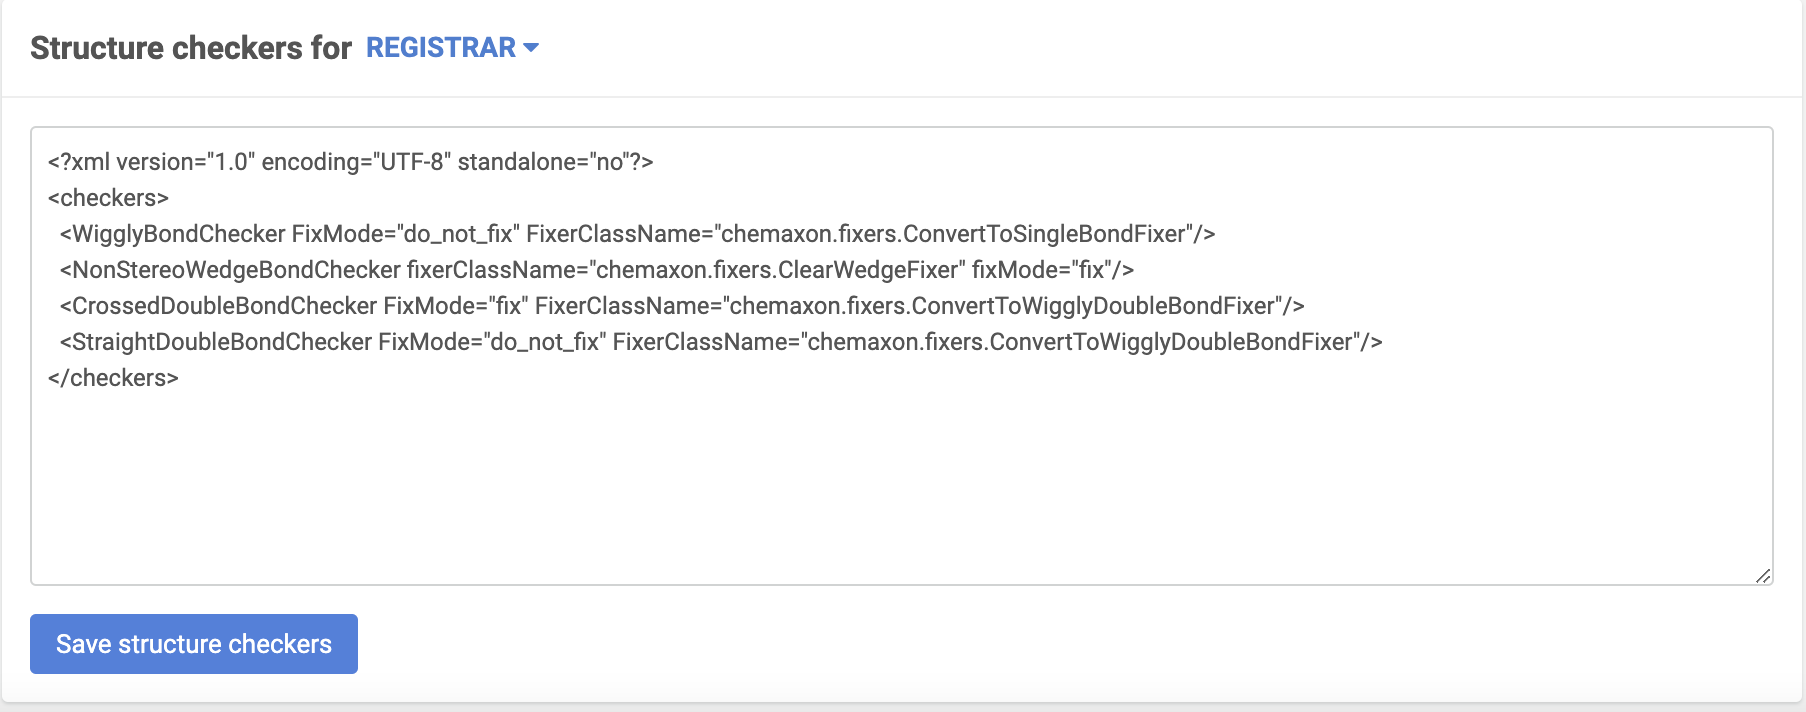Click the blue dropdown arrow beside REGISTRAR
This screenshot has height=712, width=1806.
(532, 47)
